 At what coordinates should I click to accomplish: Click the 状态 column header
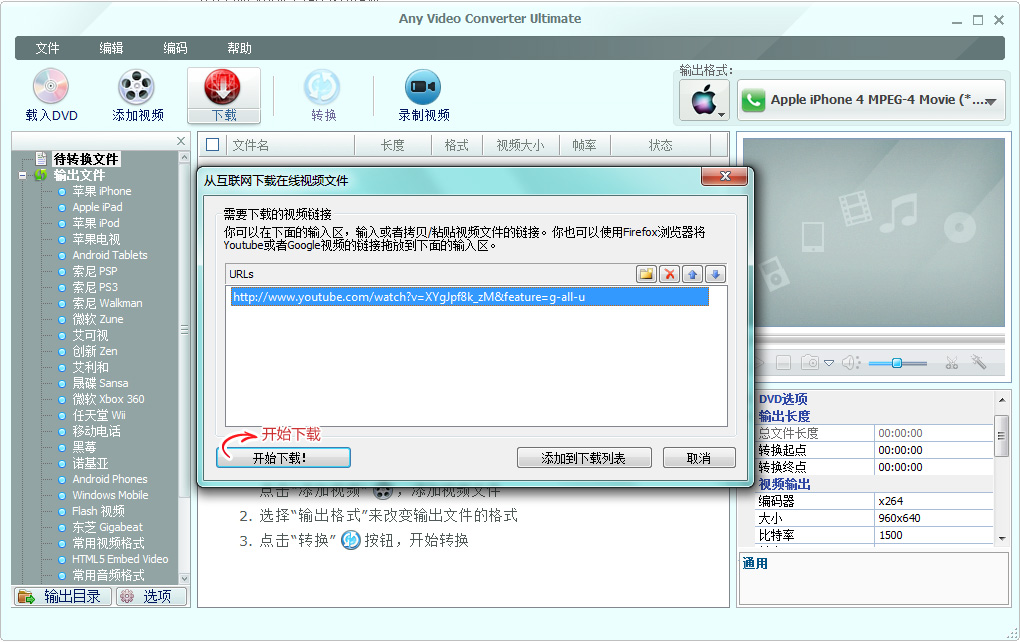point(660,145)
